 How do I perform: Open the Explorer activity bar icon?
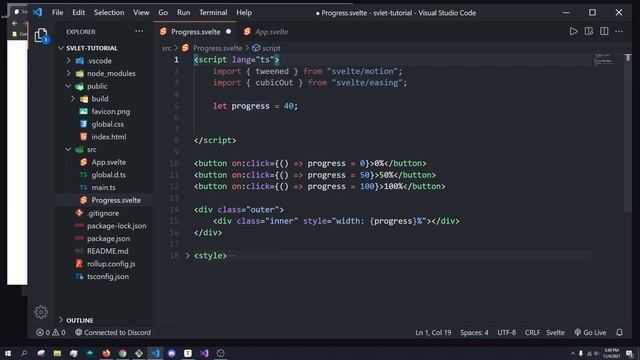coord(41,36)
